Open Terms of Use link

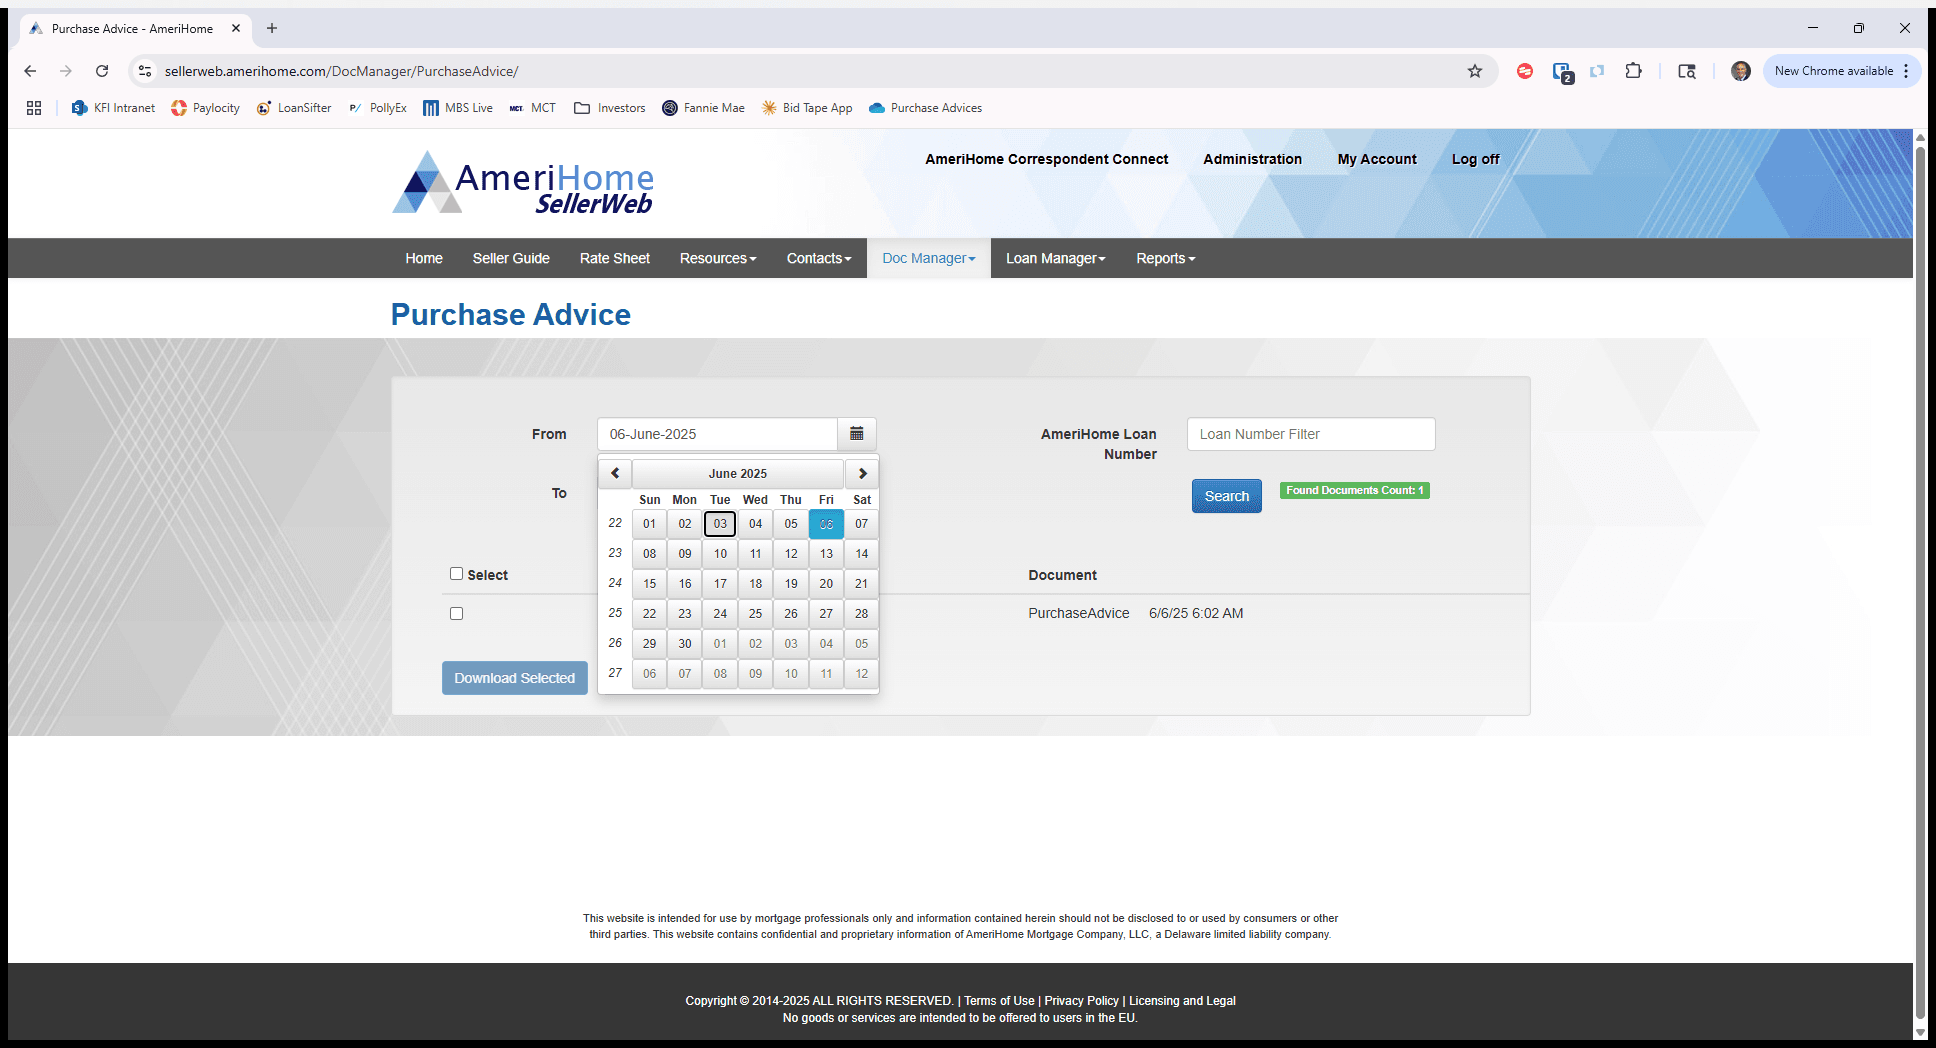(x=999, y=1001)
